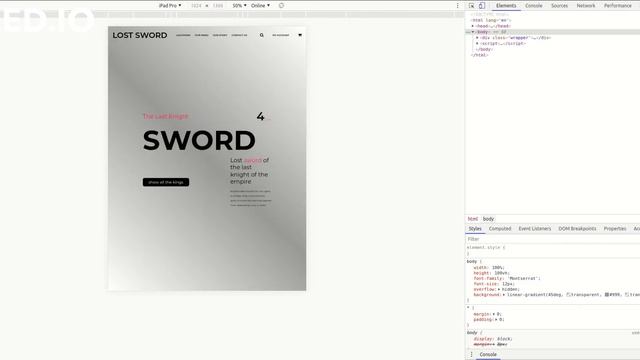Select the Console drawer tab at bottom
This screenshot has height=360, width=640.
488,354
